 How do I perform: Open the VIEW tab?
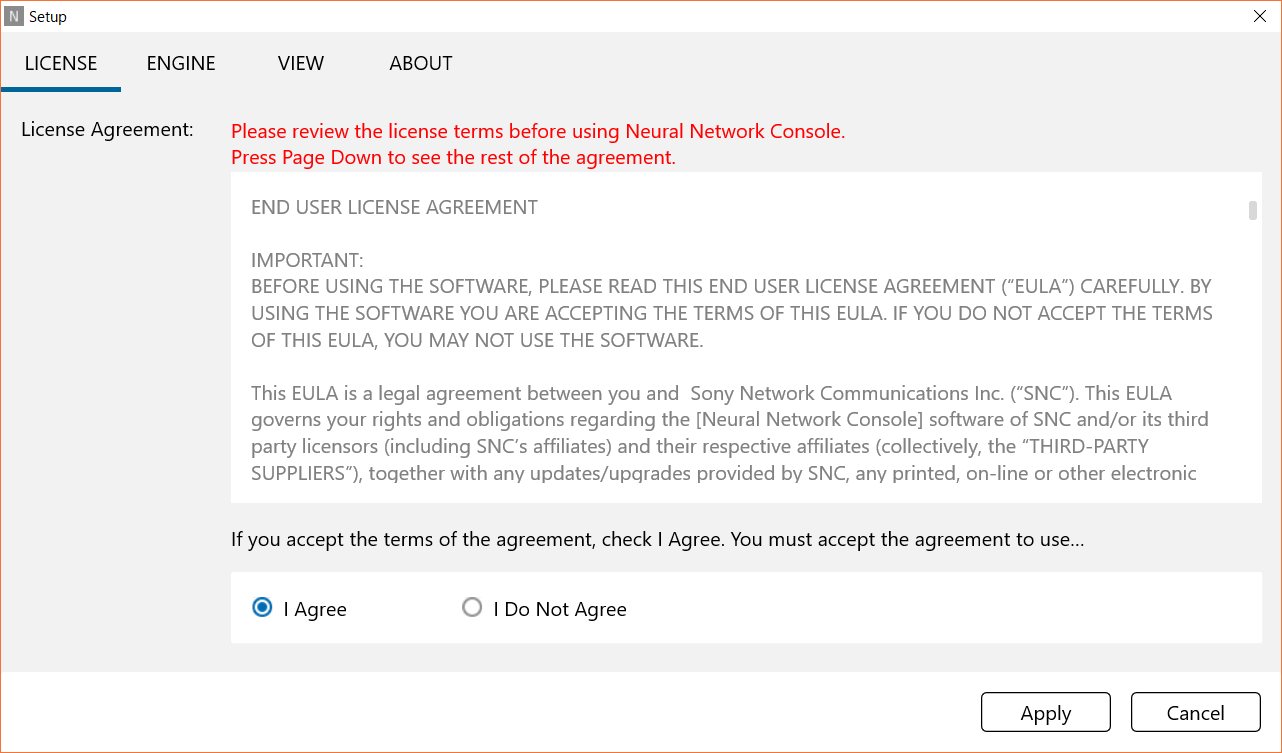pyautogui.click(x=300, y=62)
